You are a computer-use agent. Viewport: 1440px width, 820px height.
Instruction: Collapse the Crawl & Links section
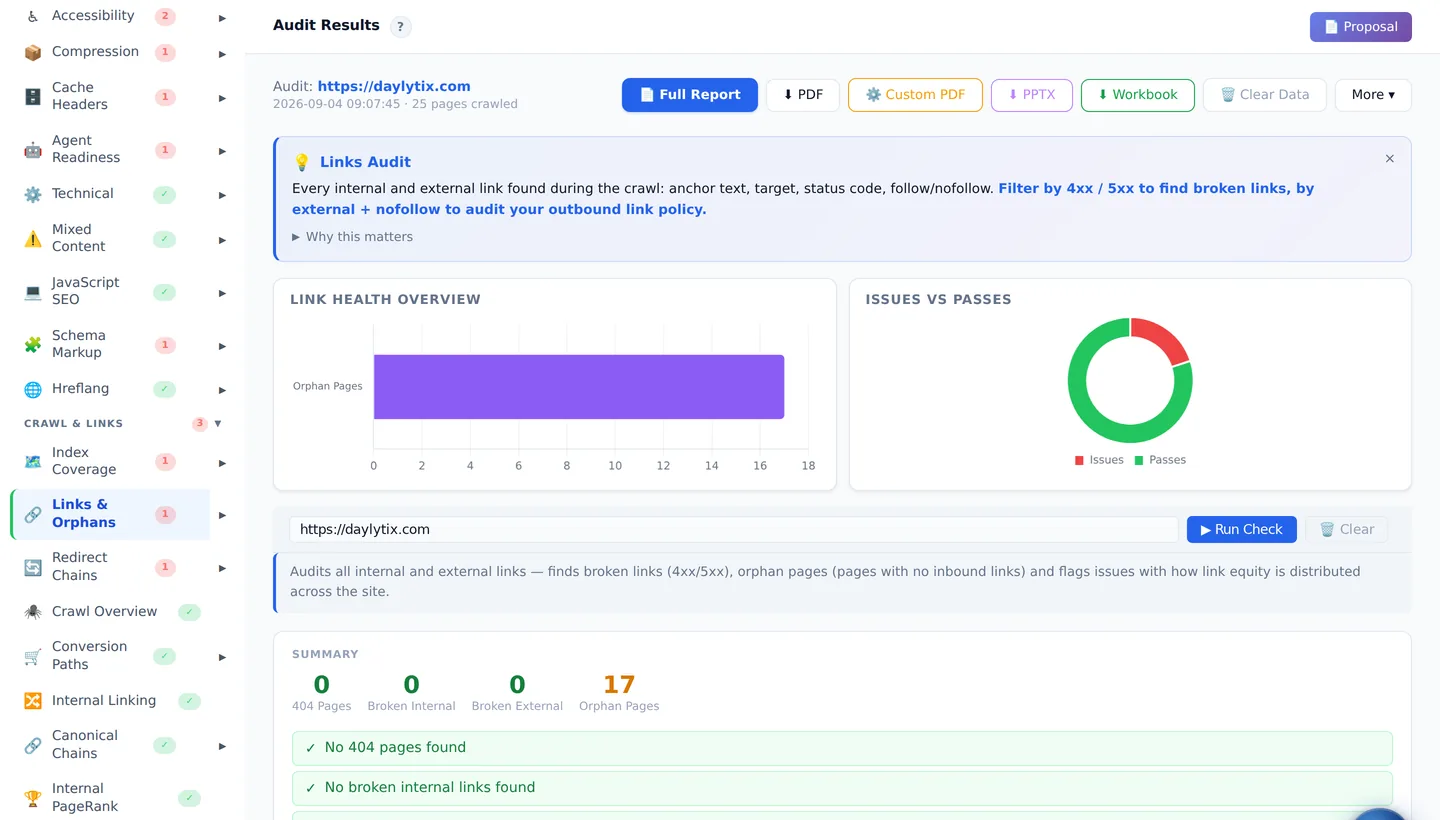click(x=218, y=424)
